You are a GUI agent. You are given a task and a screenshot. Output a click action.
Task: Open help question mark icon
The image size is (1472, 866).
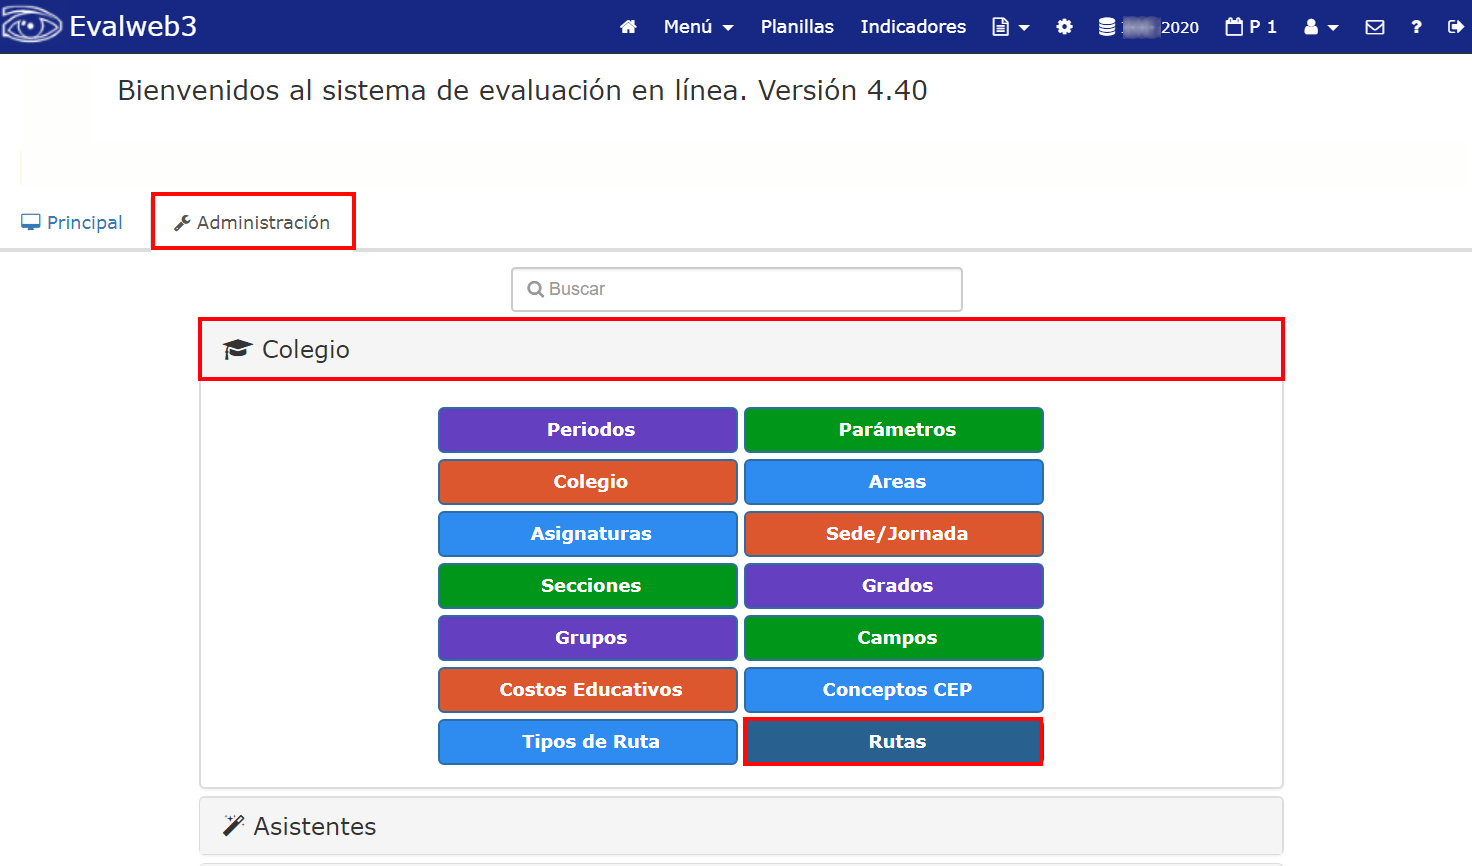pos(1416,27)
